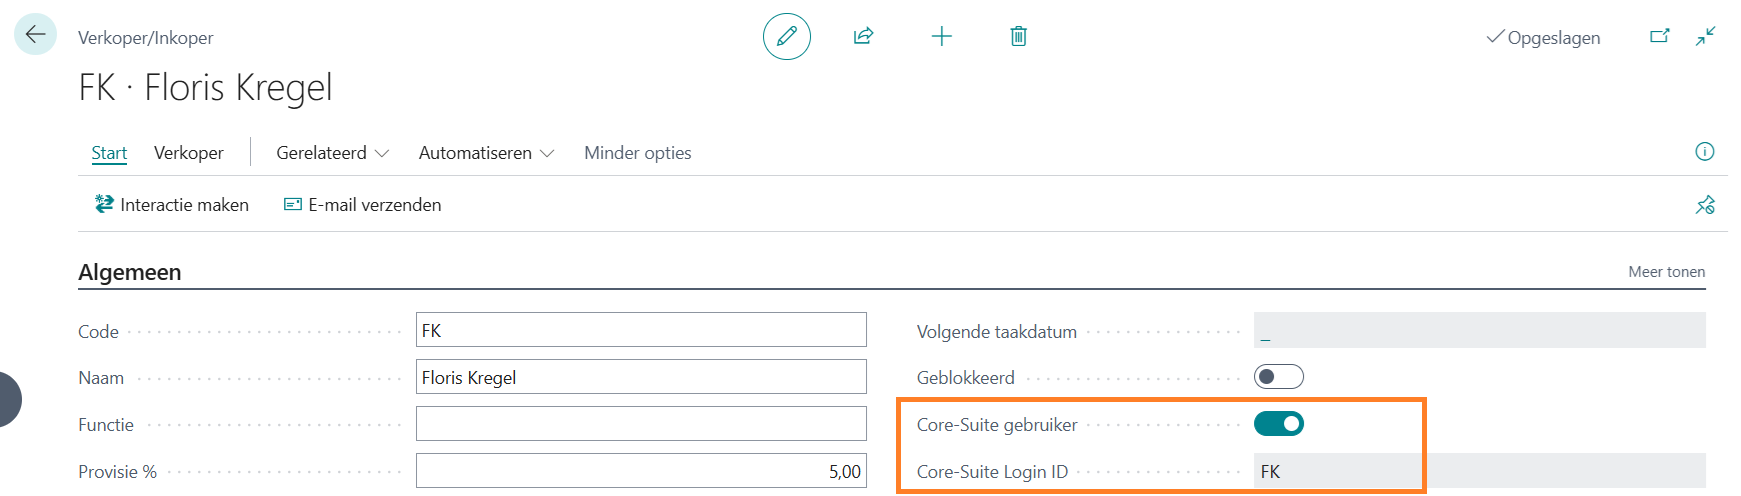Click the delete trash icon
Image resolution: width=1741 pixels, height=496 pixels.
point(1018,37)
